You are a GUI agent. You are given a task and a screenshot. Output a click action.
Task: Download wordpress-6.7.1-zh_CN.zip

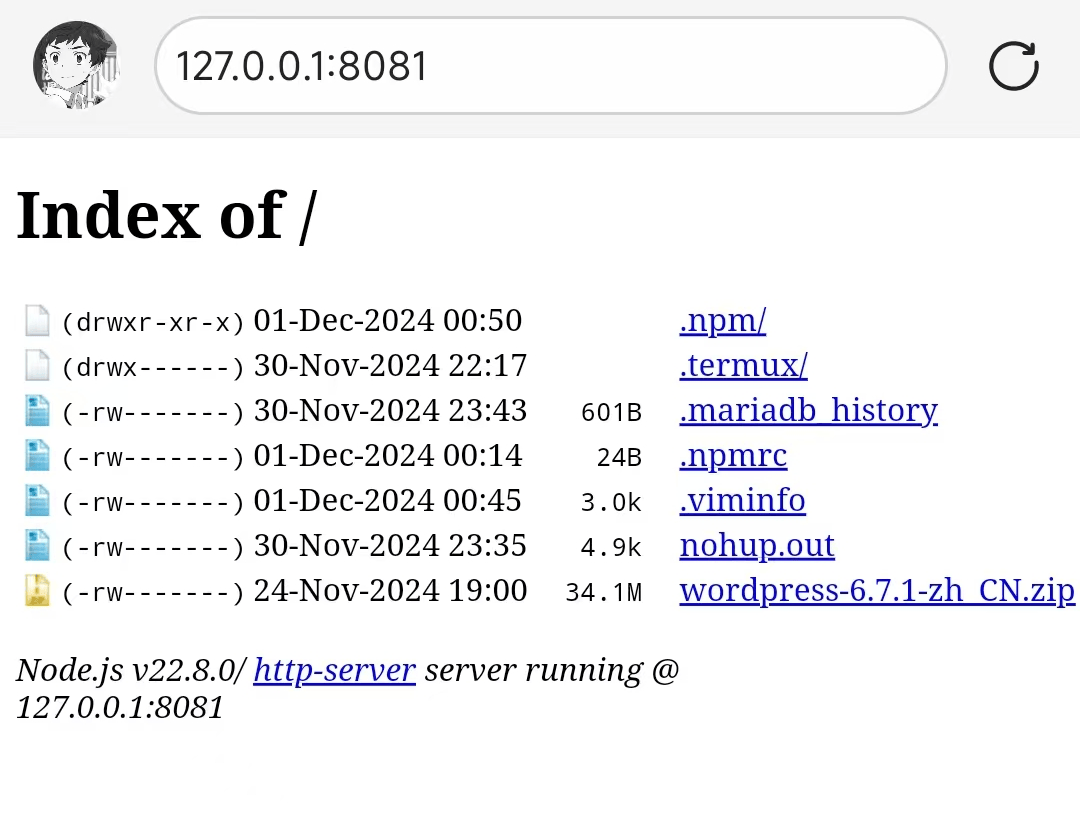click(x=876, y=591)
